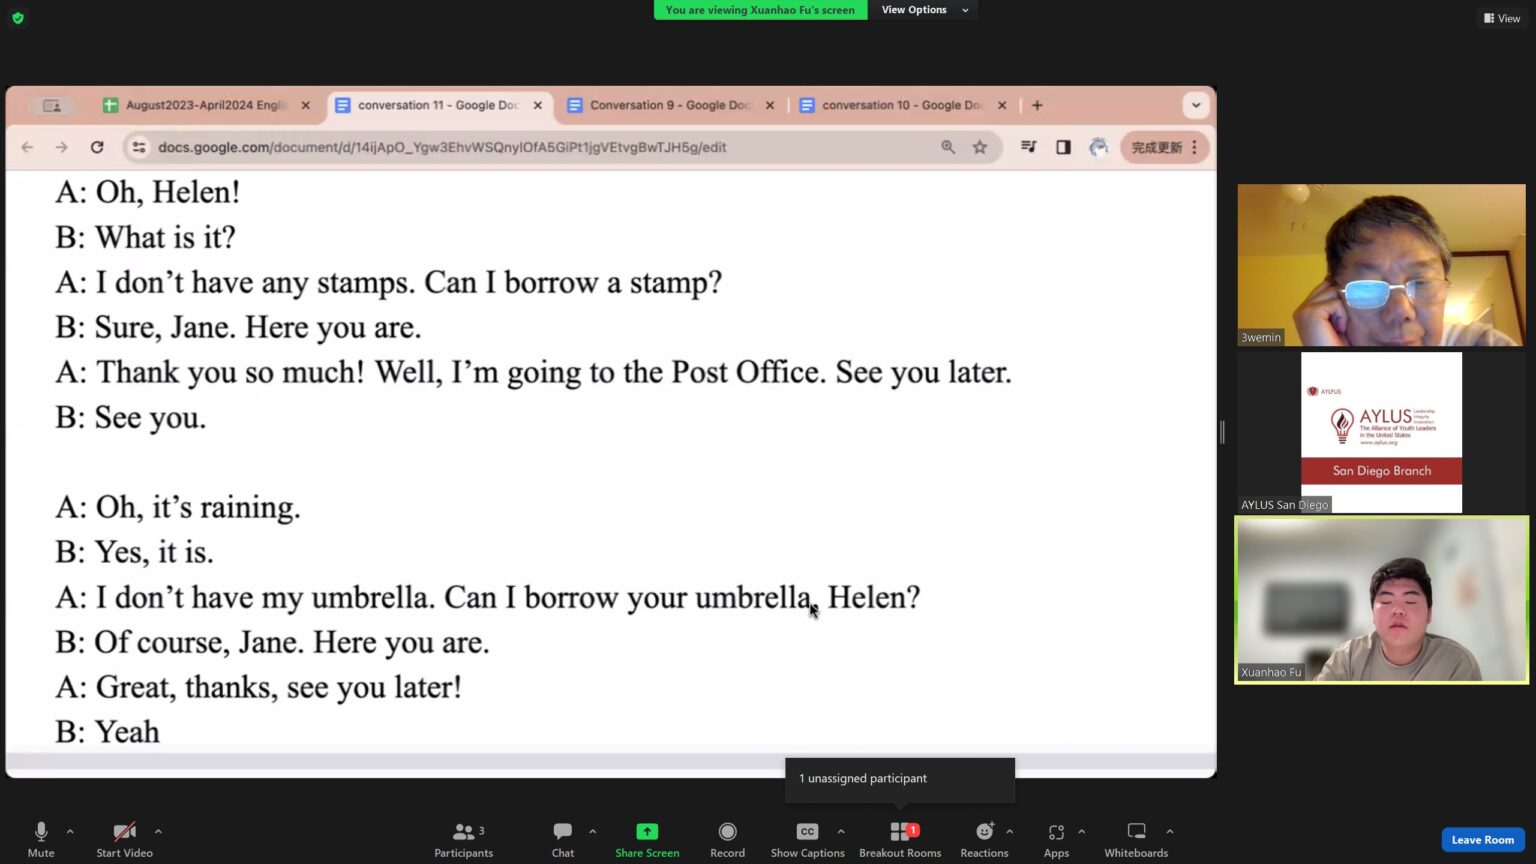Click the 完成更新 update button
The width and height of the screenshot is (1536, 864).
(x=1165, y=147)
